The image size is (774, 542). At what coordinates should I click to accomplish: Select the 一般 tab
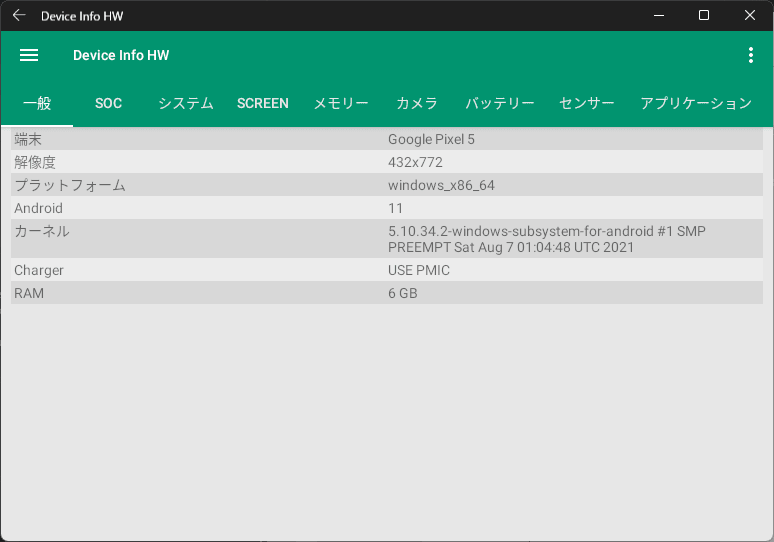click(36, 103)
